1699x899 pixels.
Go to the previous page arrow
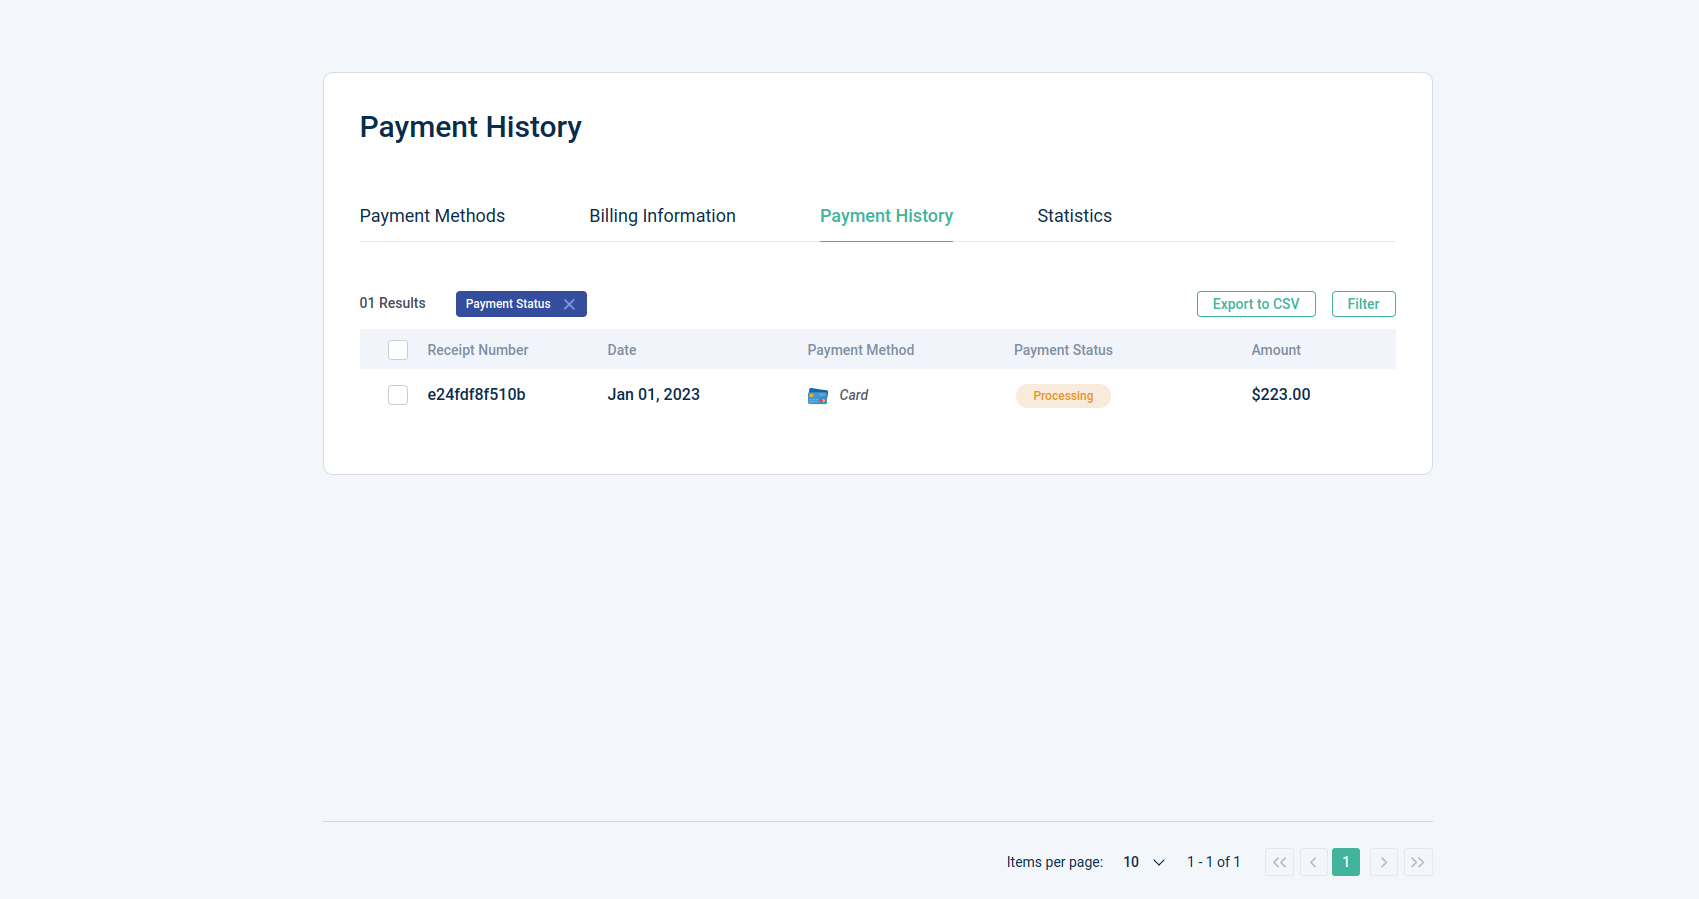(1313, 862)
